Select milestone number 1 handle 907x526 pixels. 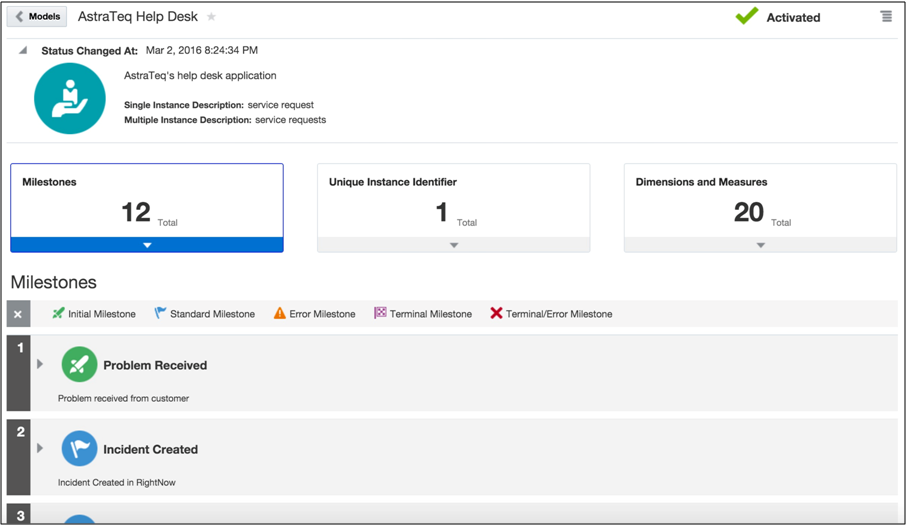[x=19, y=373]
